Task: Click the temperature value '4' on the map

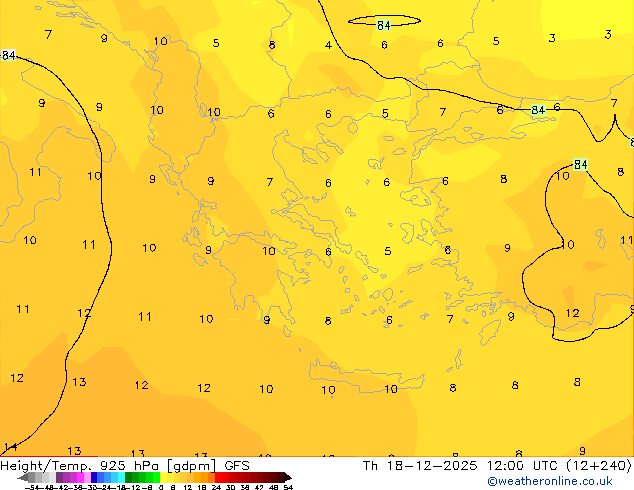Action: coord(328,45)
